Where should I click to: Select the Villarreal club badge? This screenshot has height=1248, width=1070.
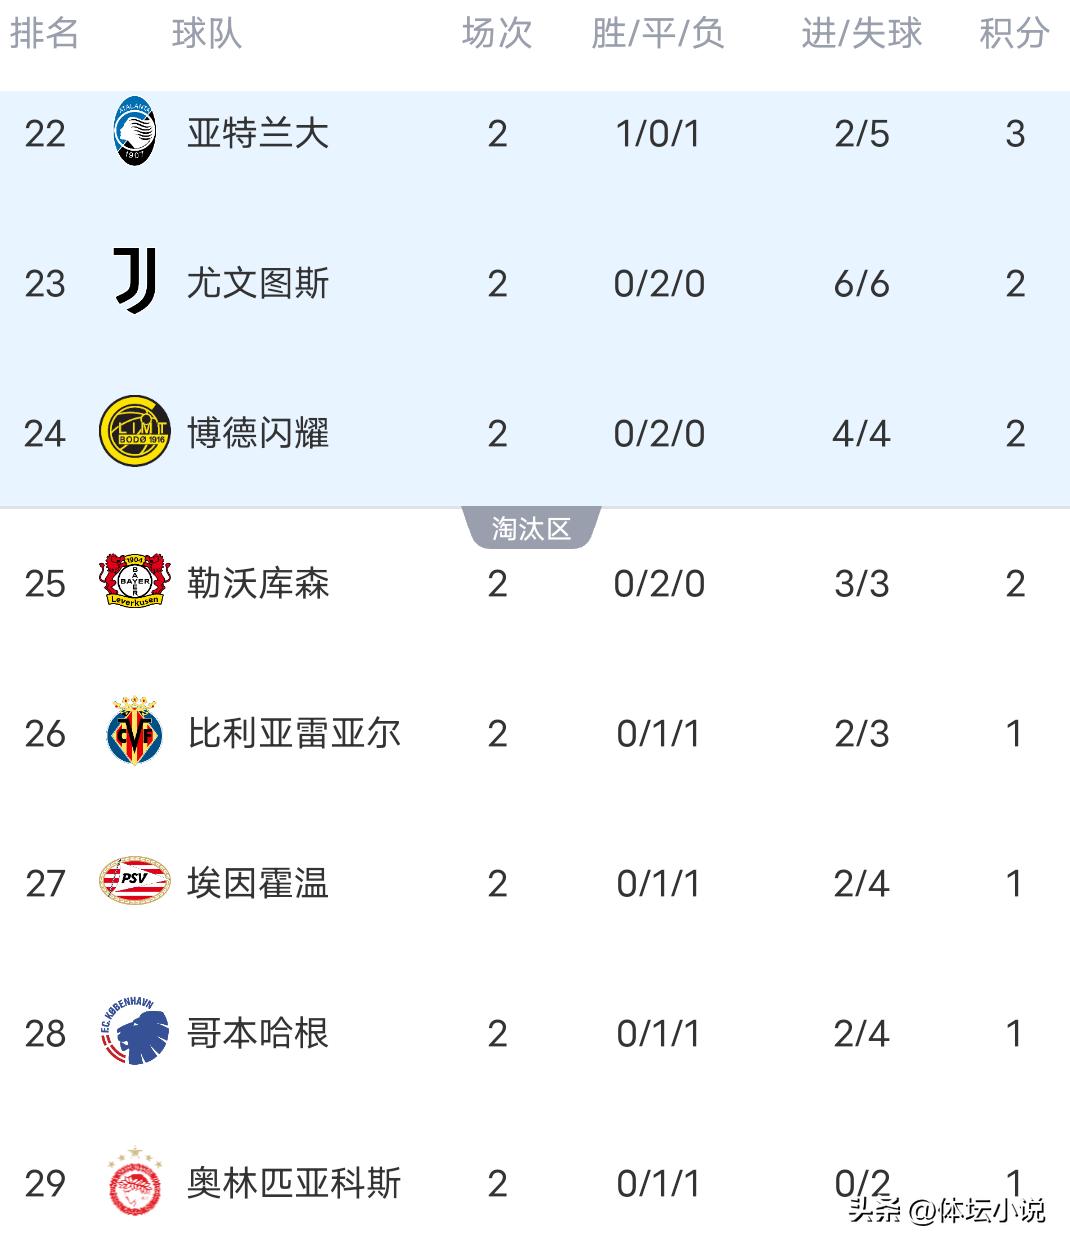click(x=134, y=732)
